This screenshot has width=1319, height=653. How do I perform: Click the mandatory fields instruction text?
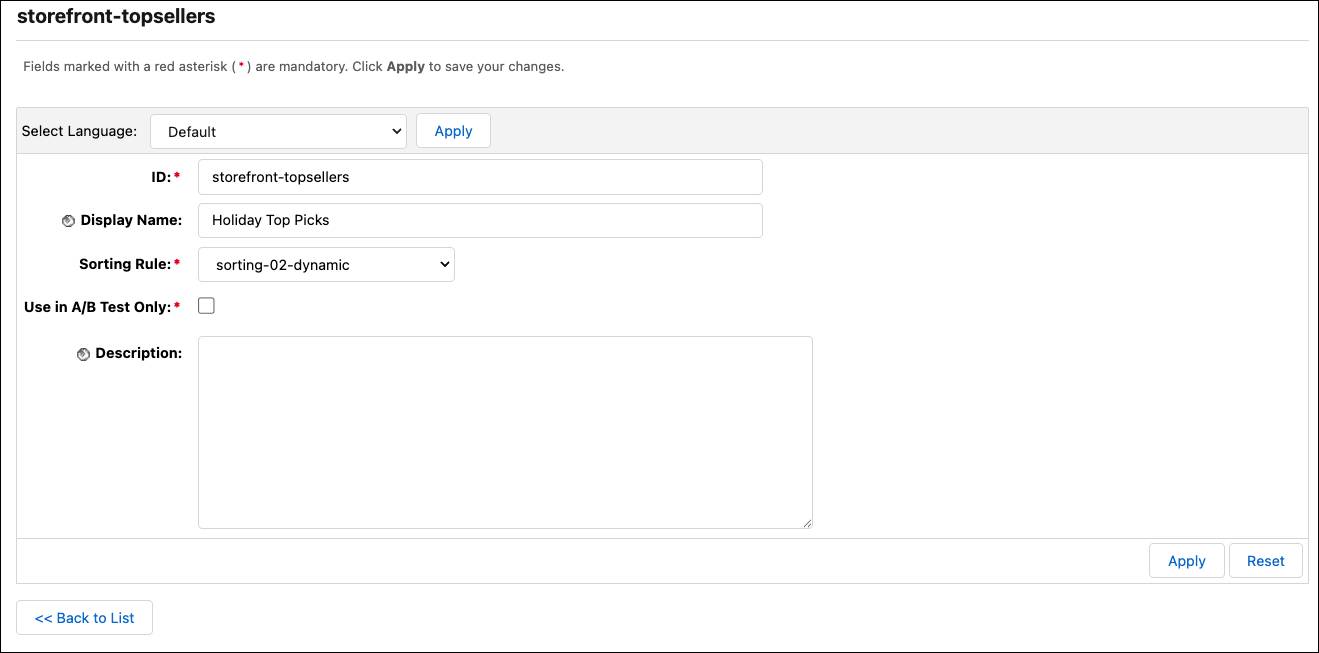click(x=294, y=67)
